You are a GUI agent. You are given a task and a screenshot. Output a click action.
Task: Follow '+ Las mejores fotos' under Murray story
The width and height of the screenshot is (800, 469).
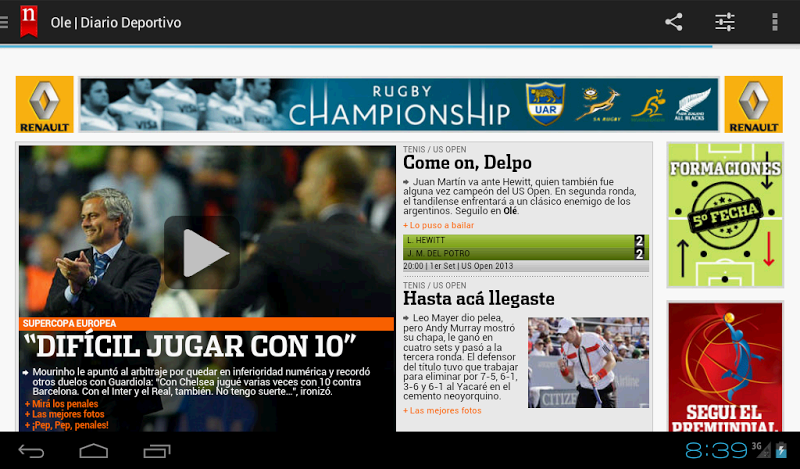click(442, 410)
